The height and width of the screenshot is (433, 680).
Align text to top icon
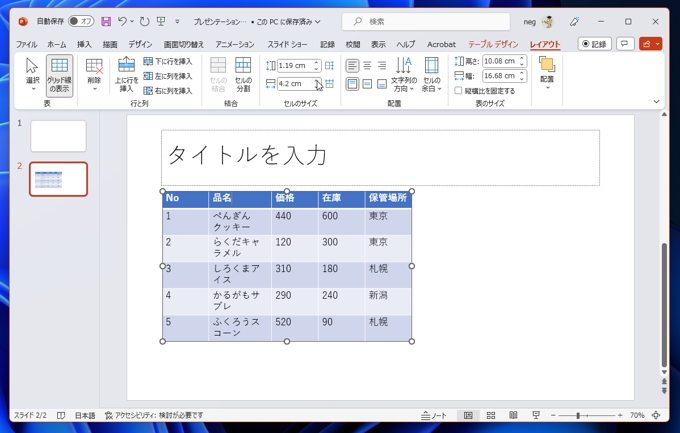[x=352, y=84]
